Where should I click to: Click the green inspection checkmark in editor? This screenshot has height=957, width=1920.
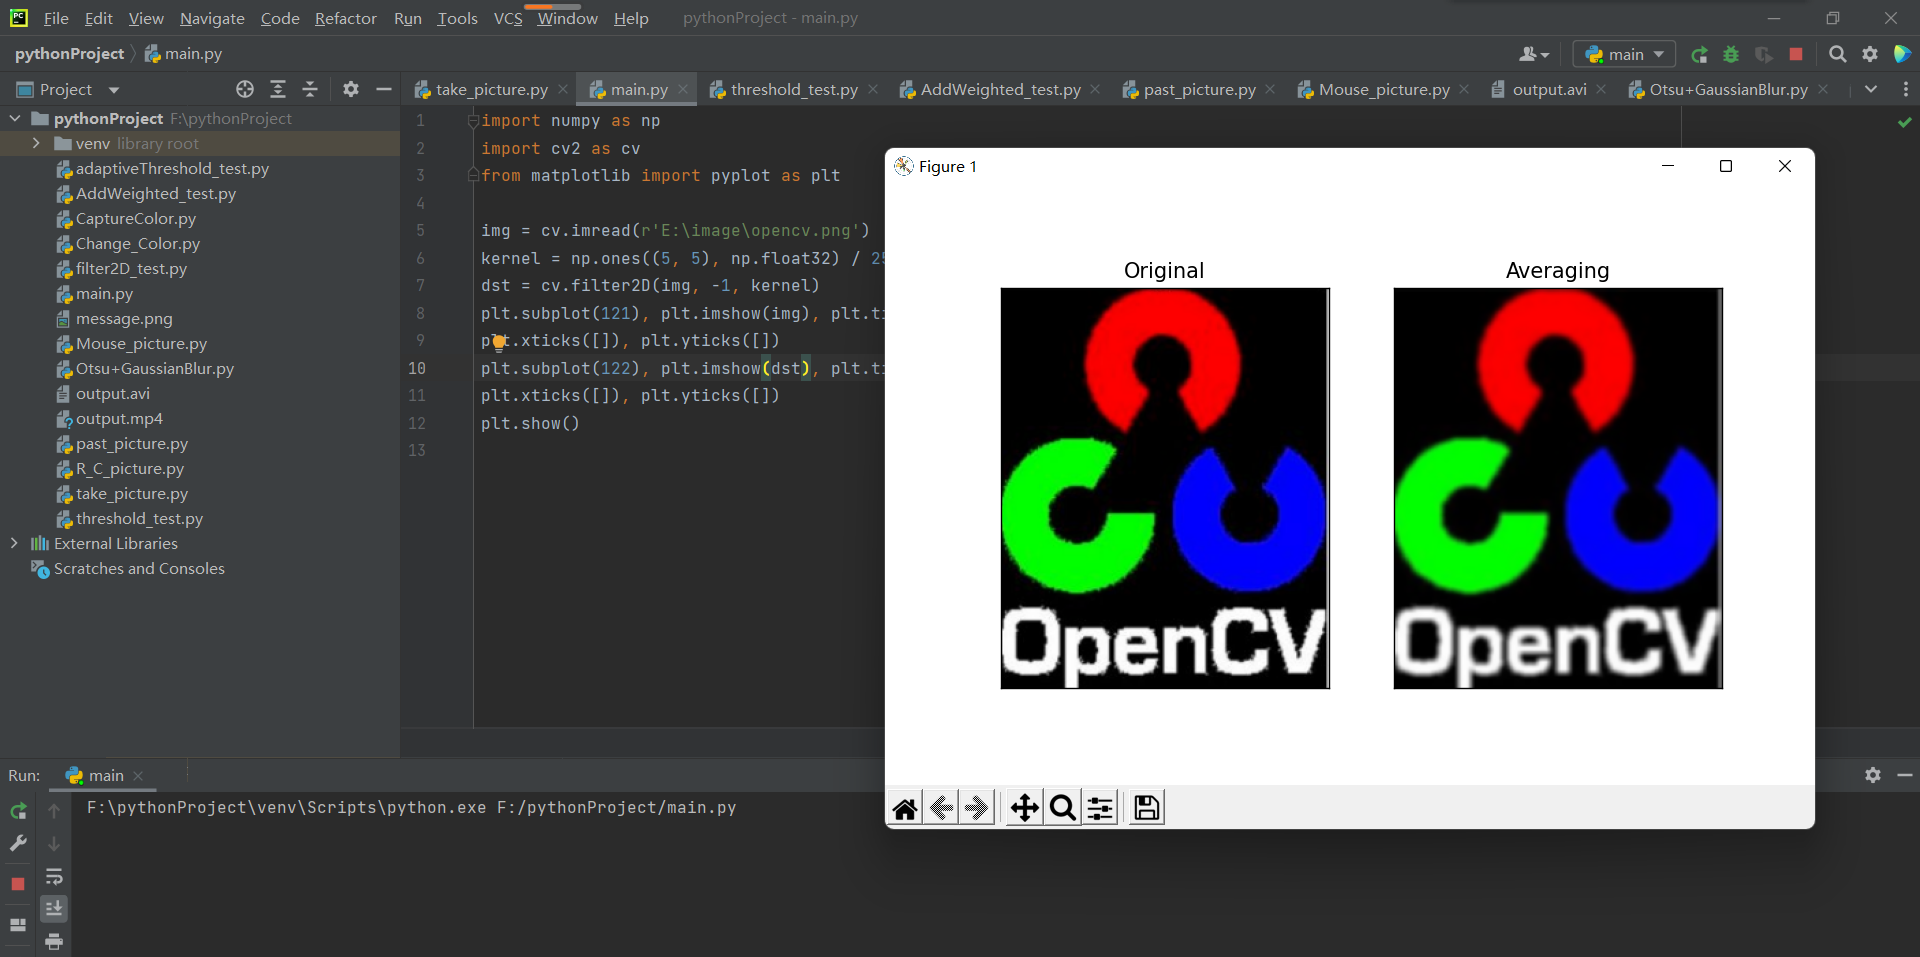pyautogui.click(x=1904, y=122)
